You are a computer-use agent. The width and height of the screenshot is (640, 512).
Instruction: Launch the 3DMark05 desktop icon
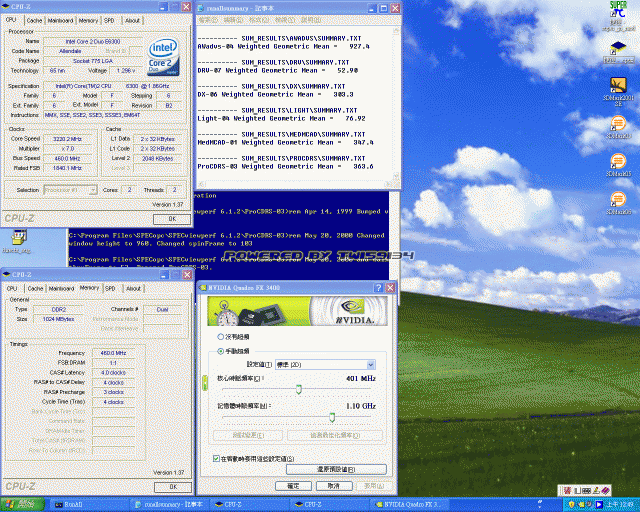click(618, 165)
